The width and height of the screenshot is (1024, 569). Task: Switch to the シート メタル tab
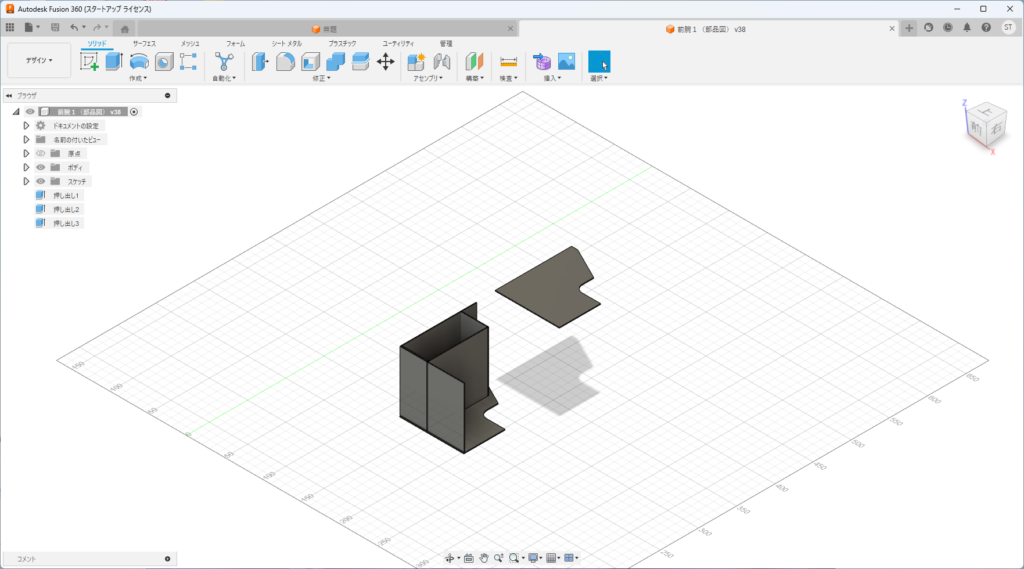287,44
